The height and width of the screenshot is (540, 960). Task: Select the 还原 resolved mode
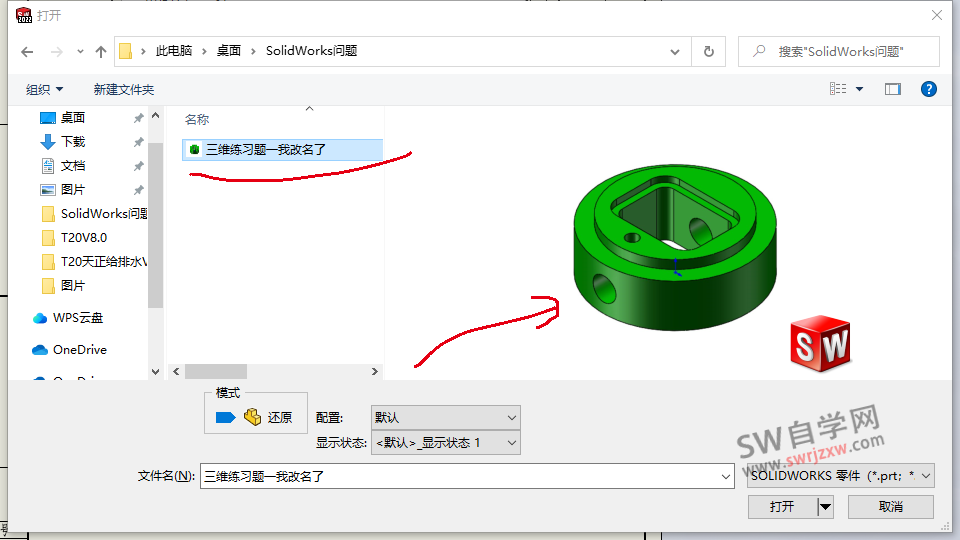[x=268, y=418]
